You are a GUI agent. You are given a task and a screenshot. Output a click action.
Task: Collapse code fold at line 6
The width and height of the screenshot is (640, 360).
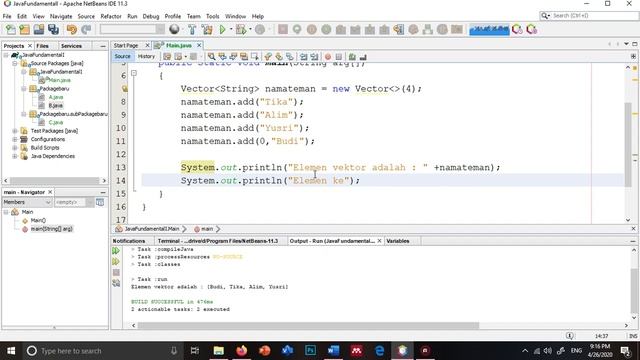pos(134,73)
